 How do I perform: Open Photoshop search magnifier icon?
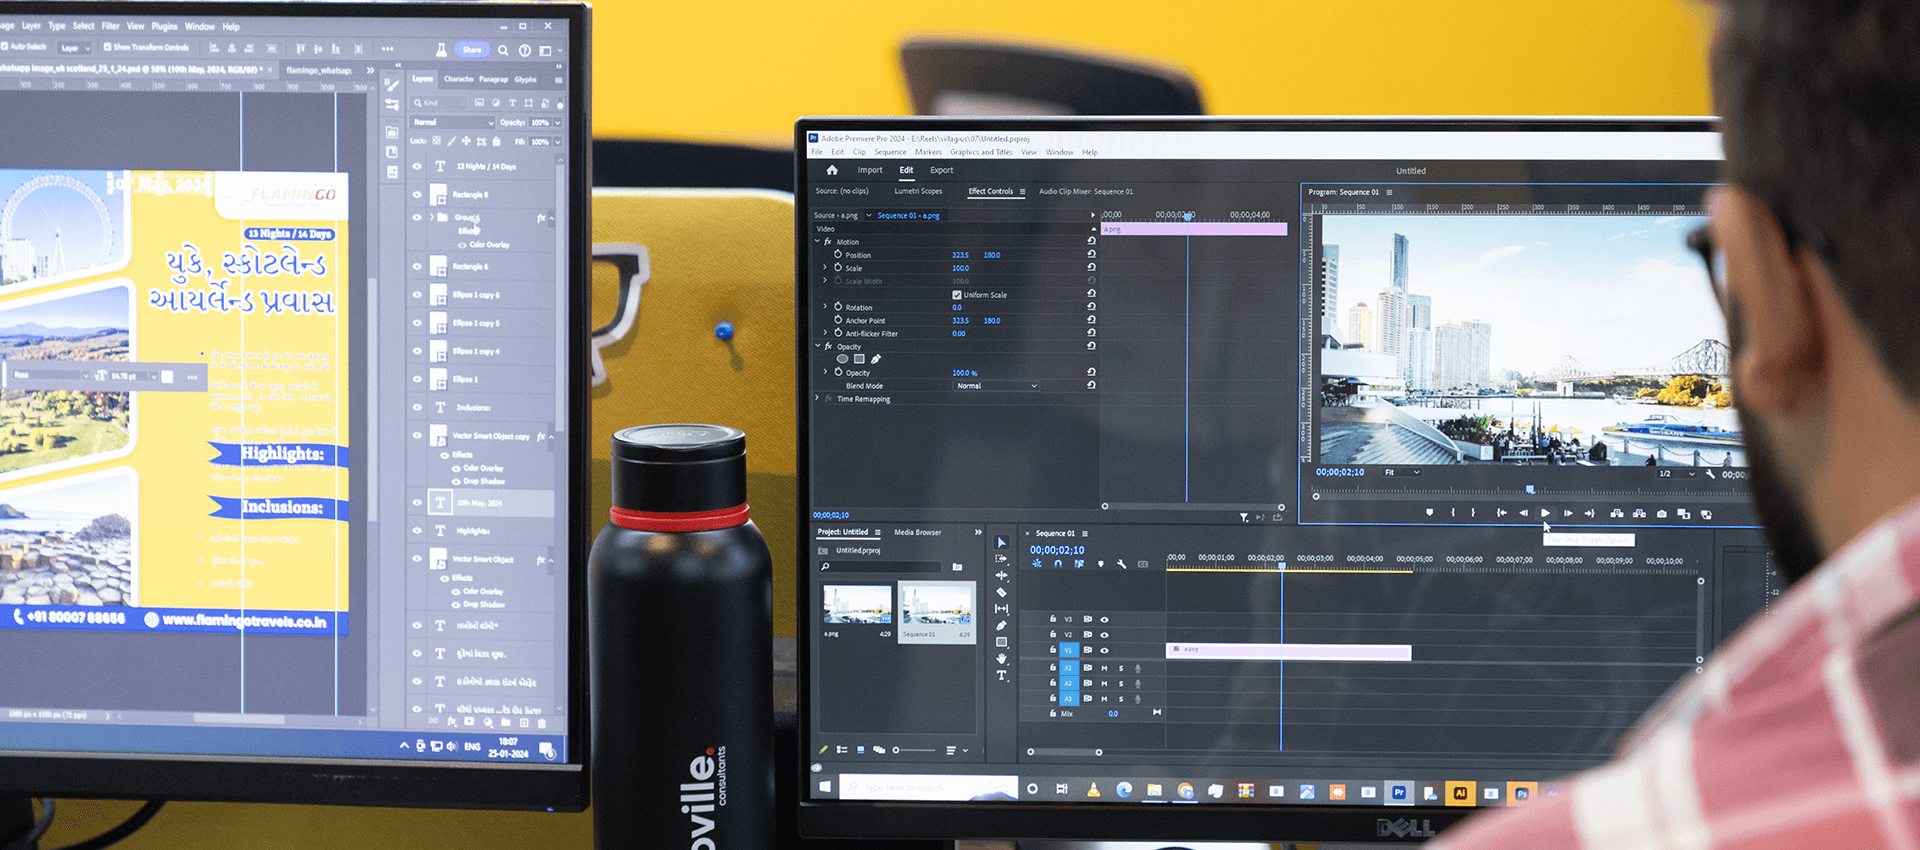click(503, 50)
